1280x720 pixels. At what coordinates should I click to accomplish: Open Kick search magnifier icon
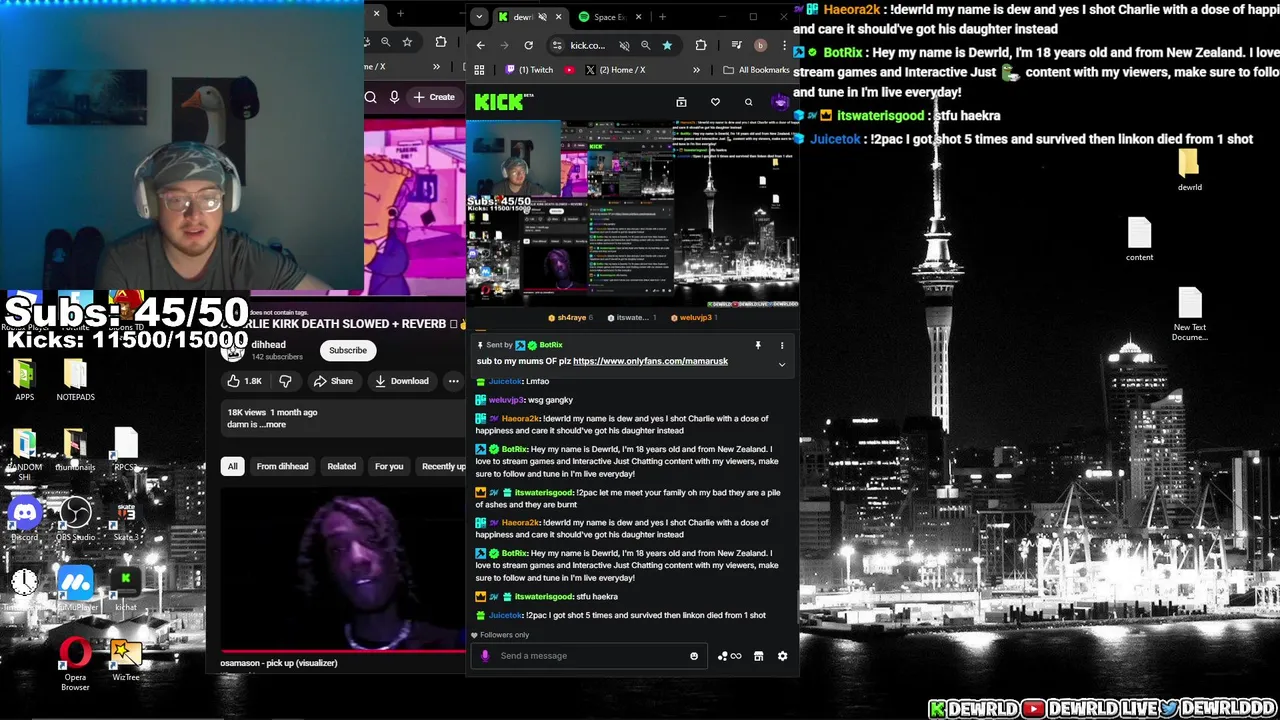tap(748, 102)
